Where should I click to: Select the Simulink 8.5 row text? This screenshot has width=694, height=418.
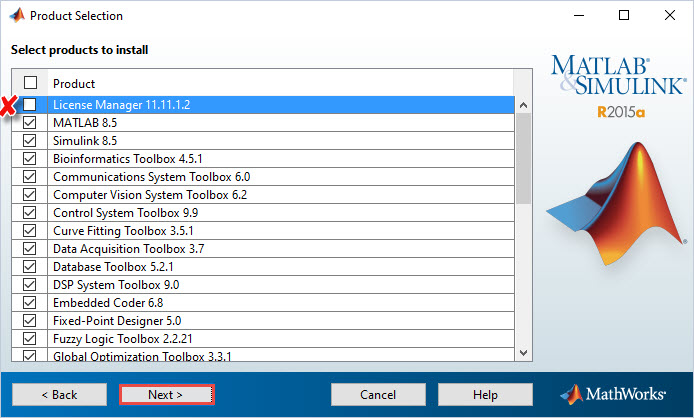[85, 141]
